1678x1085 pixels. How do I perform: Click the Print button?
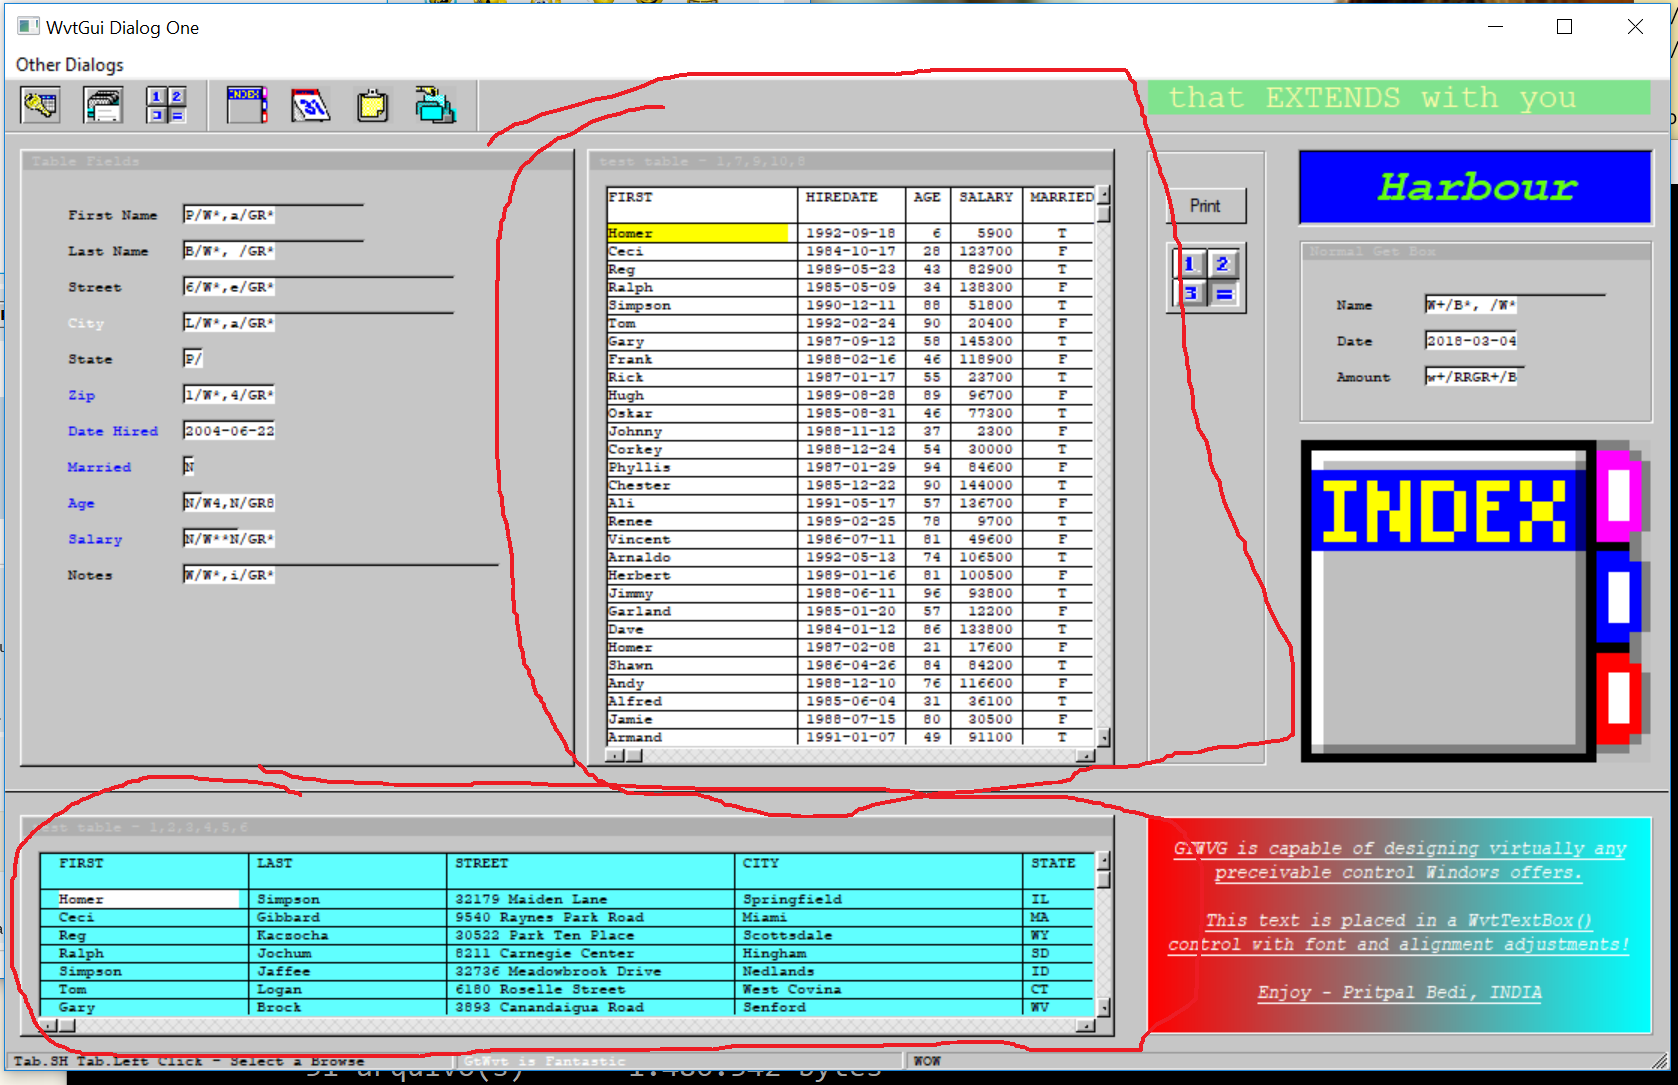coord(1206,206)
